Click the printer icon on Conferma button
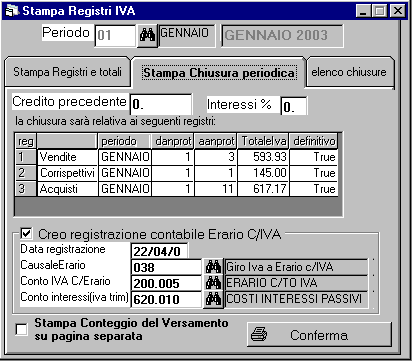 (x=259, y=334)
